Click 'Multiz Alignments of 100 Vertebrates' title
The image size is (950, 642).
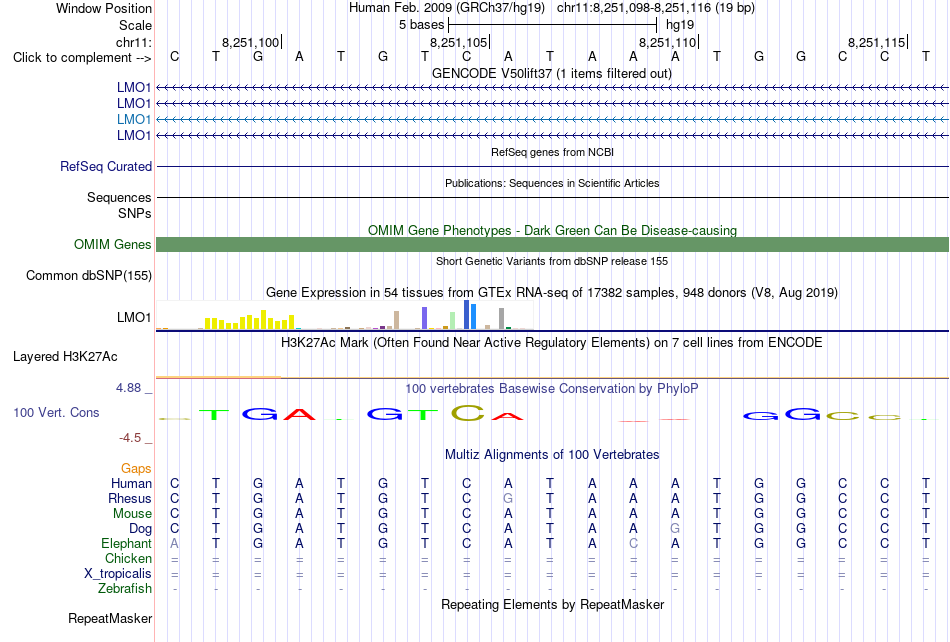click(x=552, y=455)
